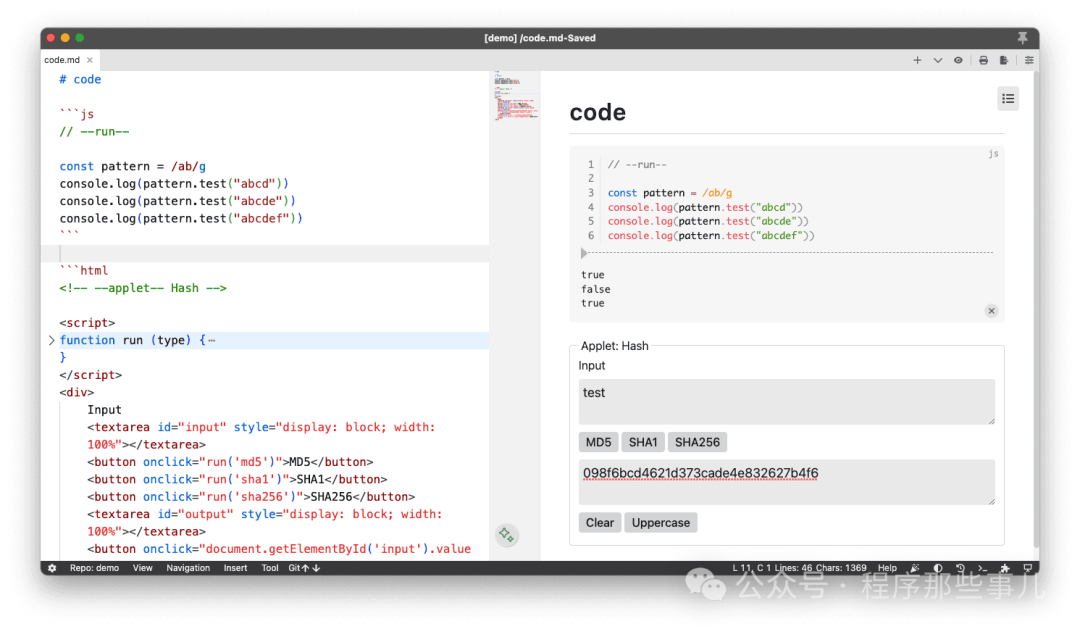Click the Uppercase button
This screenshot has height=629, width=1080.
click(x=661, y=523)
